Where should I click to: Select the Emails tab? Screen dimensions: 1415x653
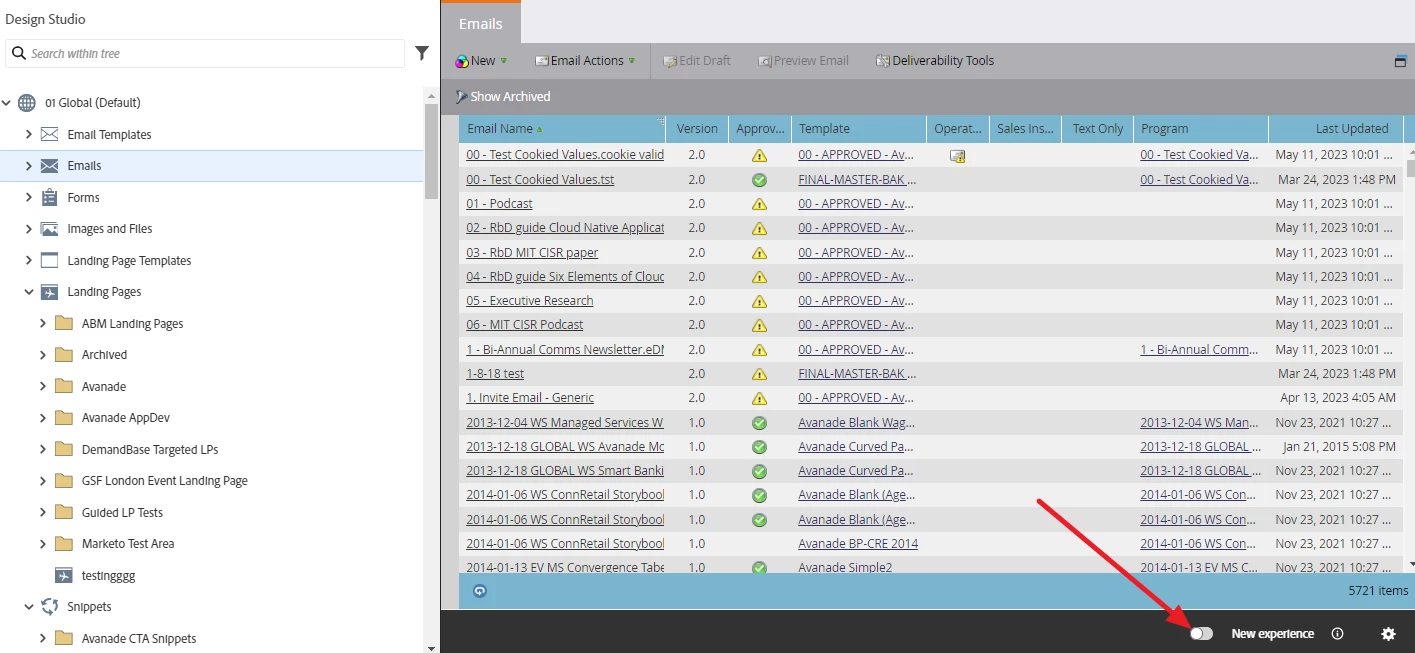(481, 24)
